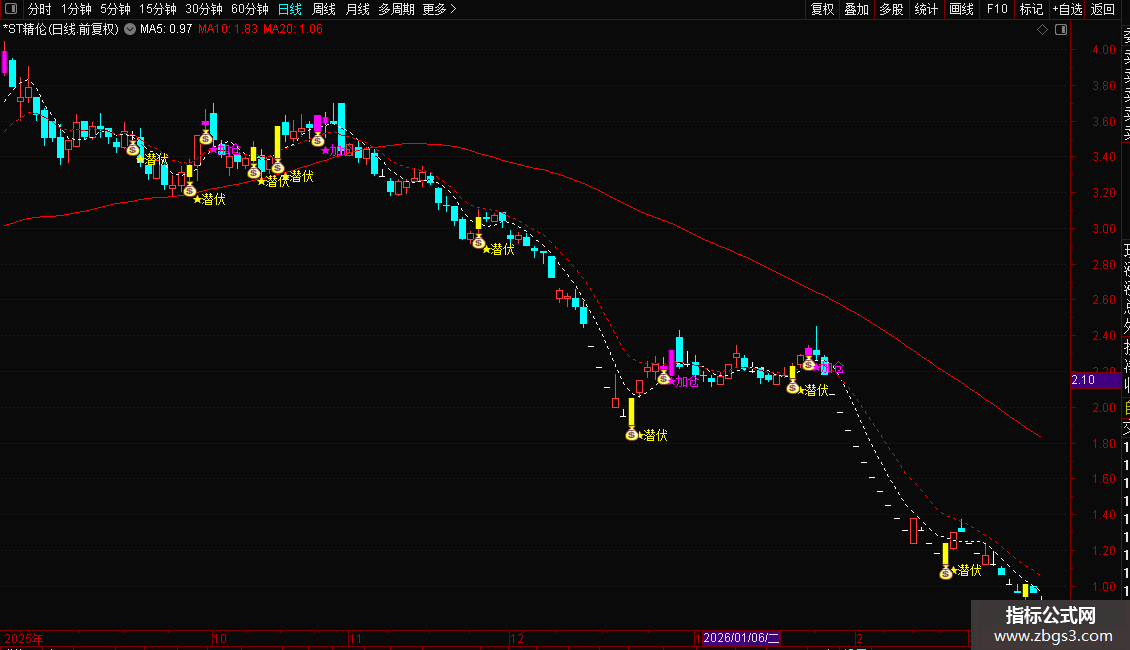The image size is (1130, 650).
Task: Click the *ST精伦(日线.前复权) title
Action: pos(61,30)
